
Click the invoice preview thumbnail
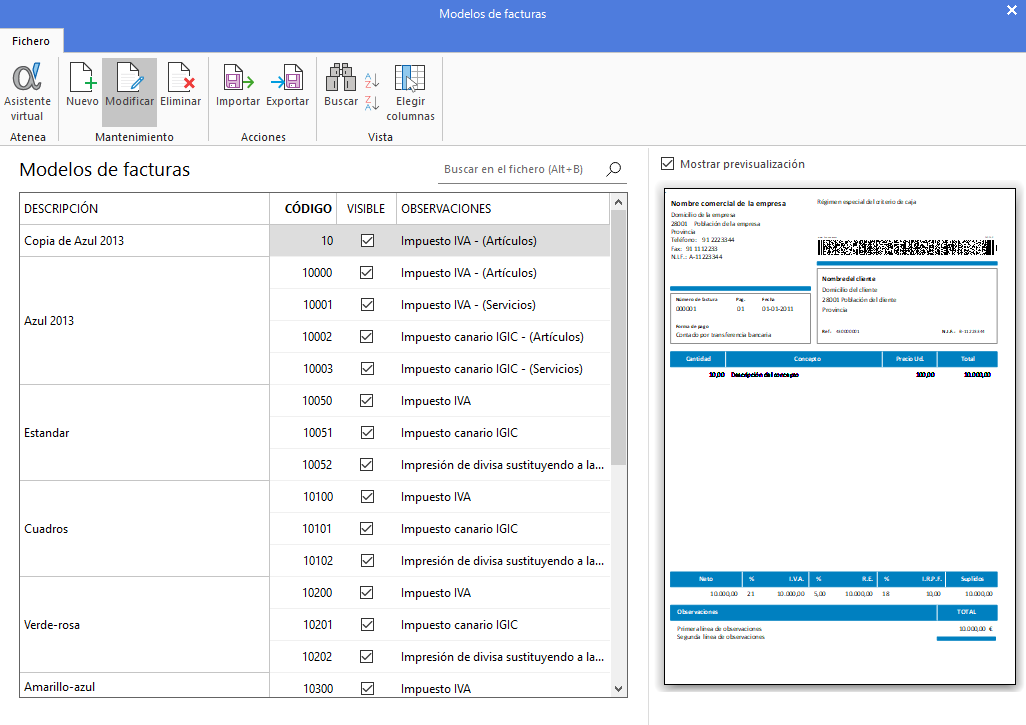840,436
